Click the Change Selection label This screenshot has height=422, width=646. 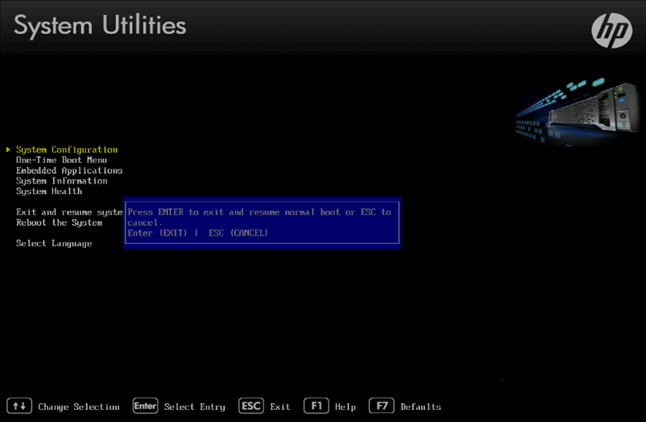pos(79,407)
